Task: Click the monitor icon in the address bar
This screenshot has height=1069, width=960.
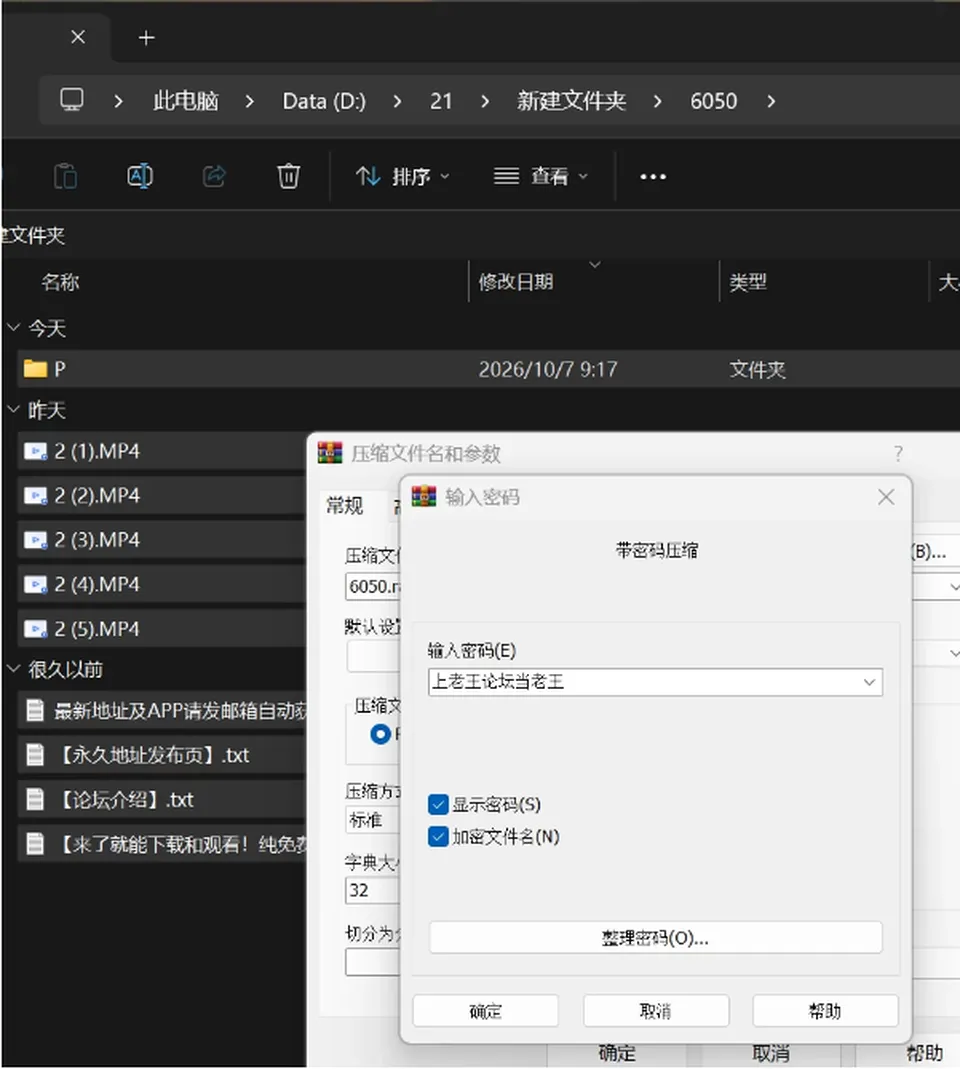Action: (72, 100)
